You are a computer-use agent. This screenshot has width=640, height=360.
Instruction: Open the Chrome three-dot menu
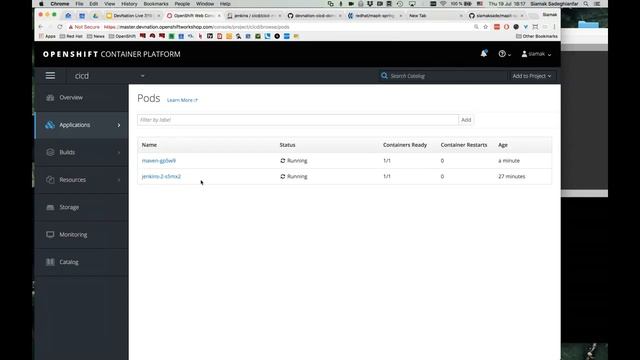554,27
